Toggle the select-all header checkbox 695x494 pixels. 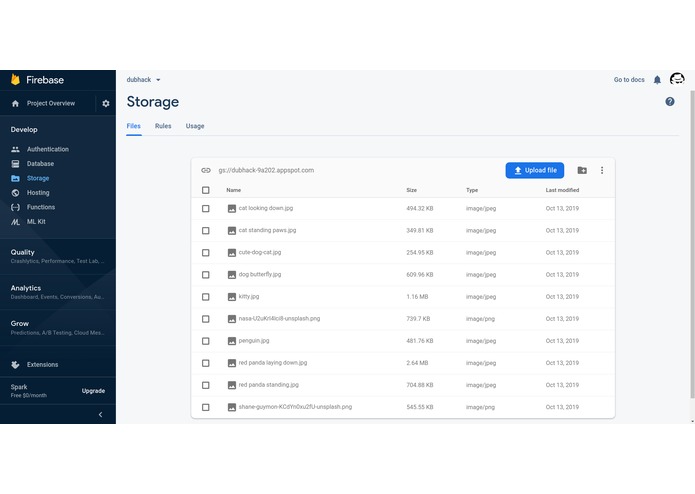pos(206,190)
